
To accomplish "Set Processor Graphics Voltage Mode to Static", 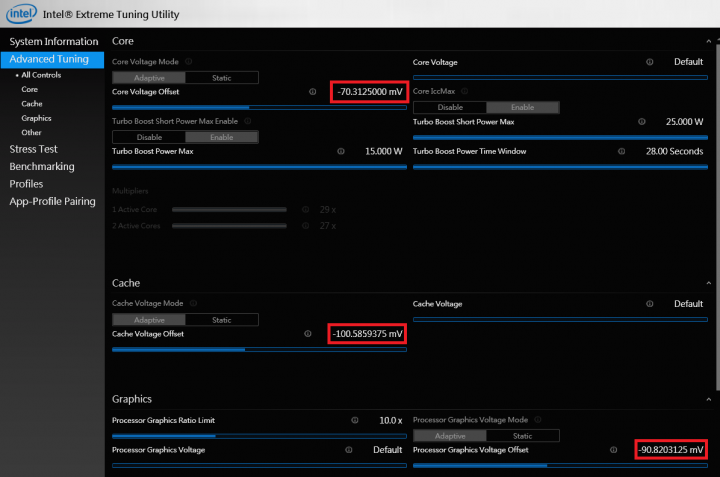I will 523,436.
